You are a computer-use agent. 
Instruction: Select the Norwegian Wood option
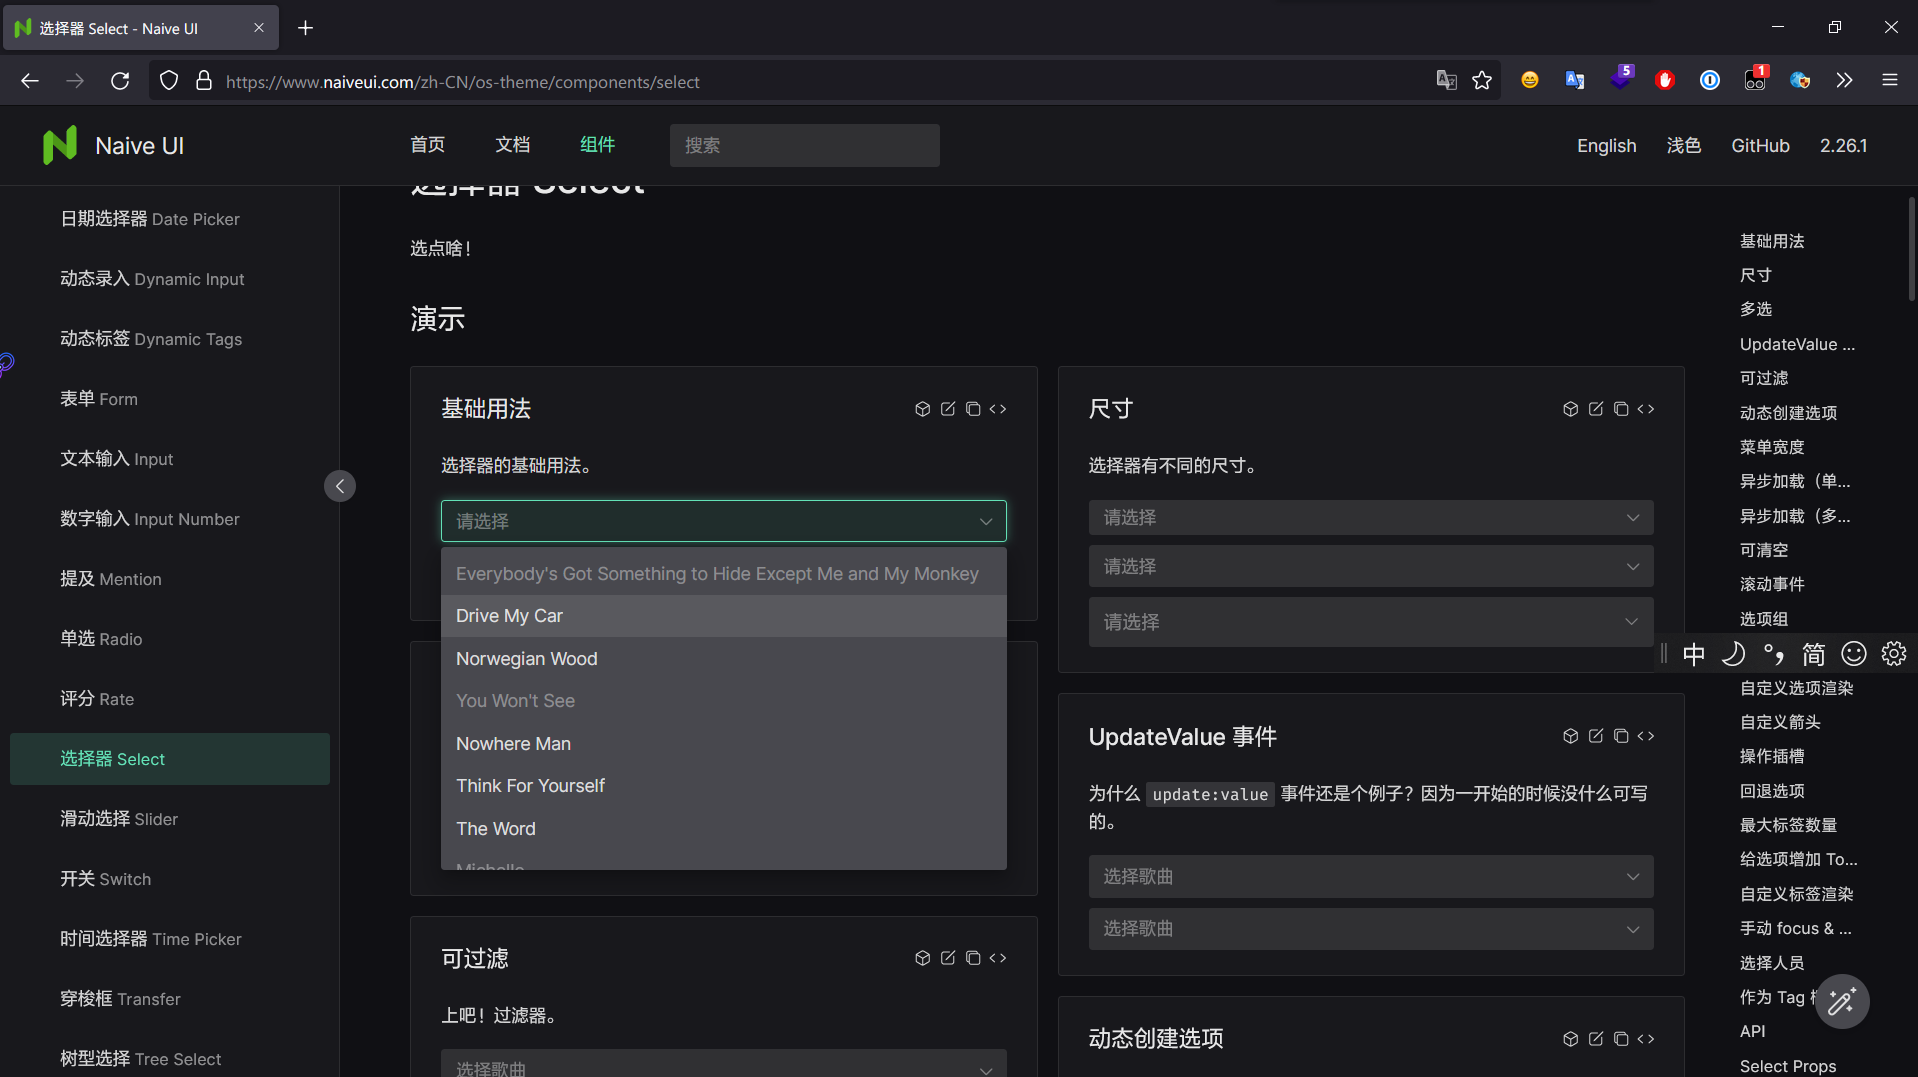[x=526, y=658]
